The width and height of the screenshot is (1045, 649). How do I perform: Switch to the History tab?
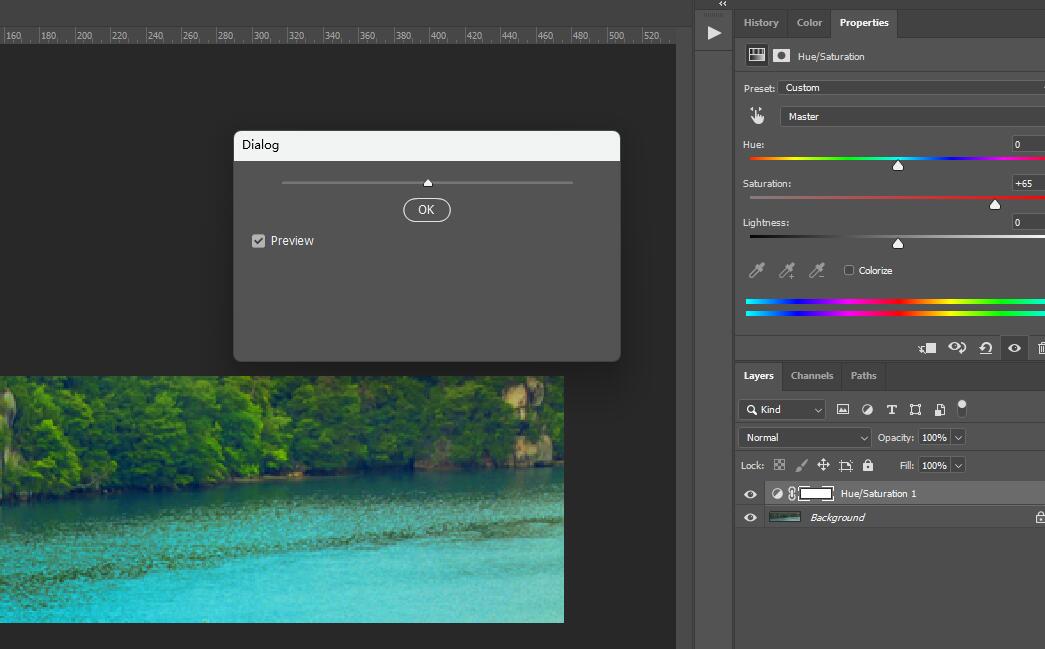click(x=760, y=23)
